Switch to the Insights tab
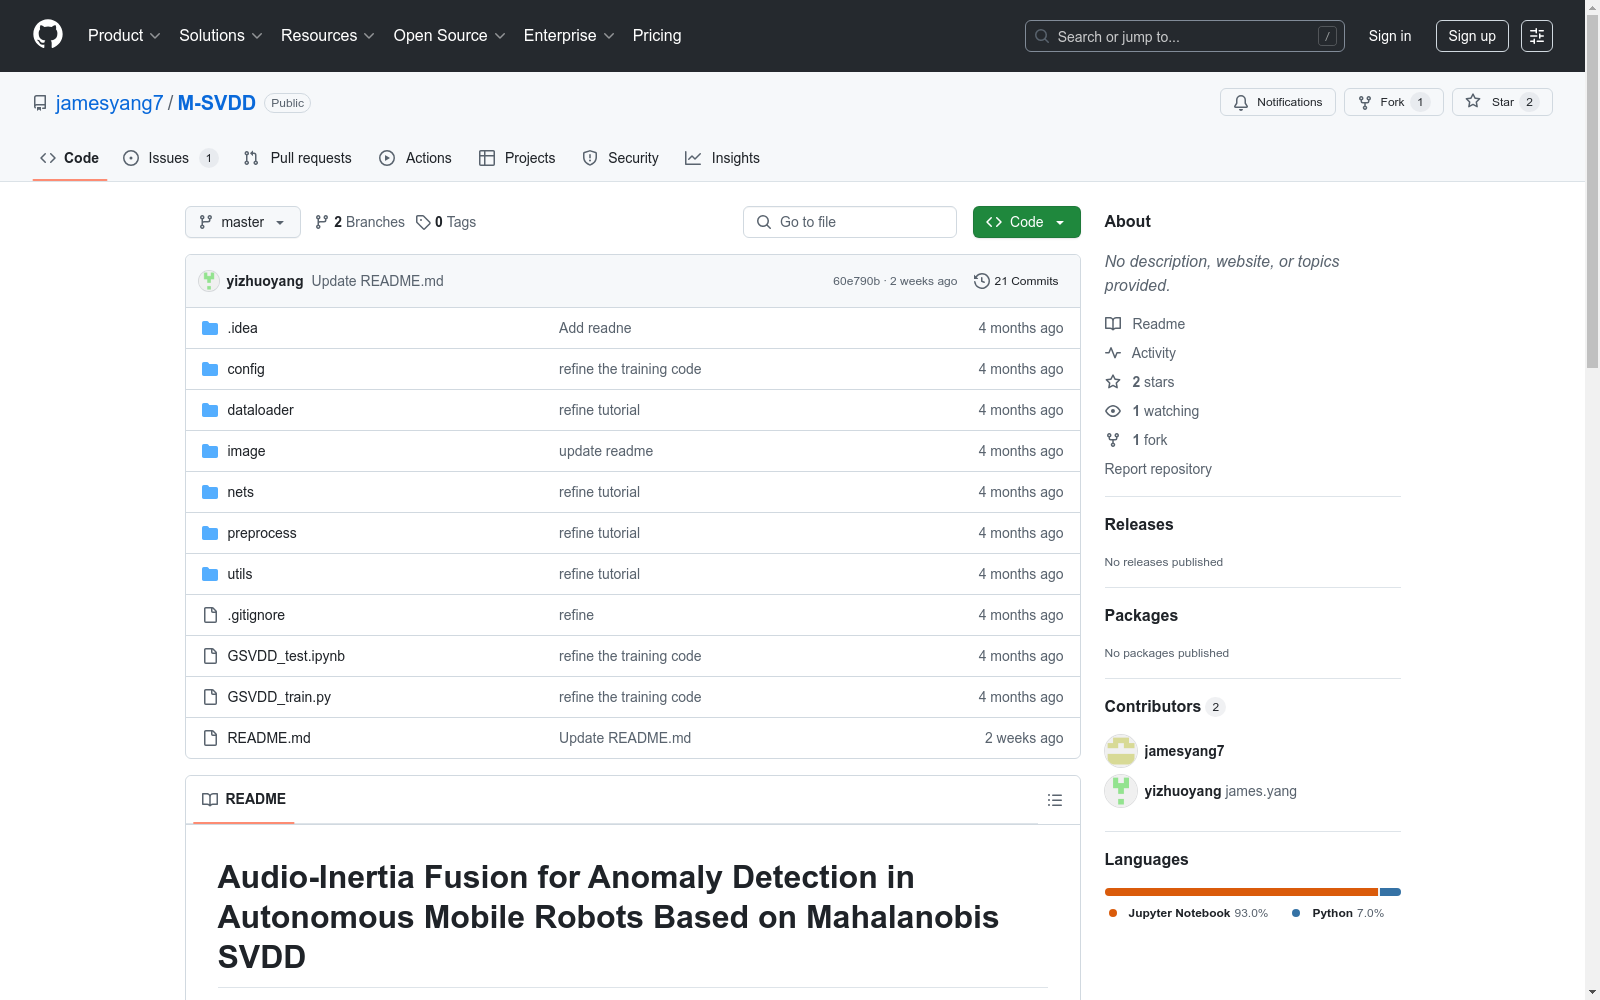Image resolution: width=1600 pixels, height=1000 pixels. point(722,158)
